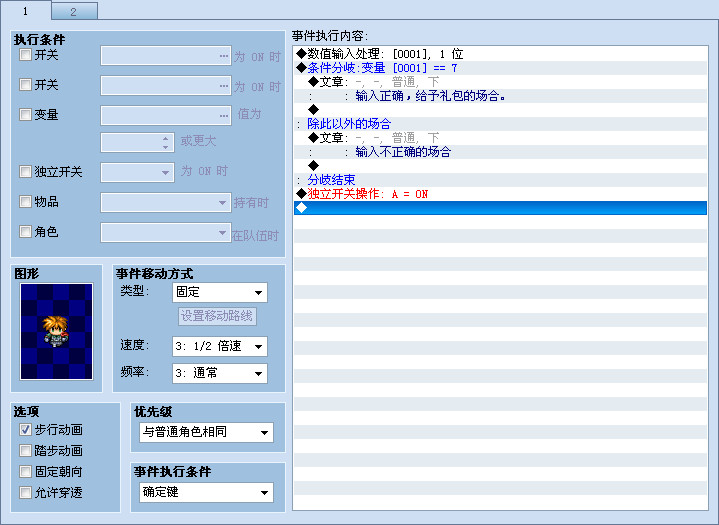This screenshot has width=719, height=525.
Task: Select the 条件分歧:变量 [0001] == 7 line
Action: coord(500,68)
